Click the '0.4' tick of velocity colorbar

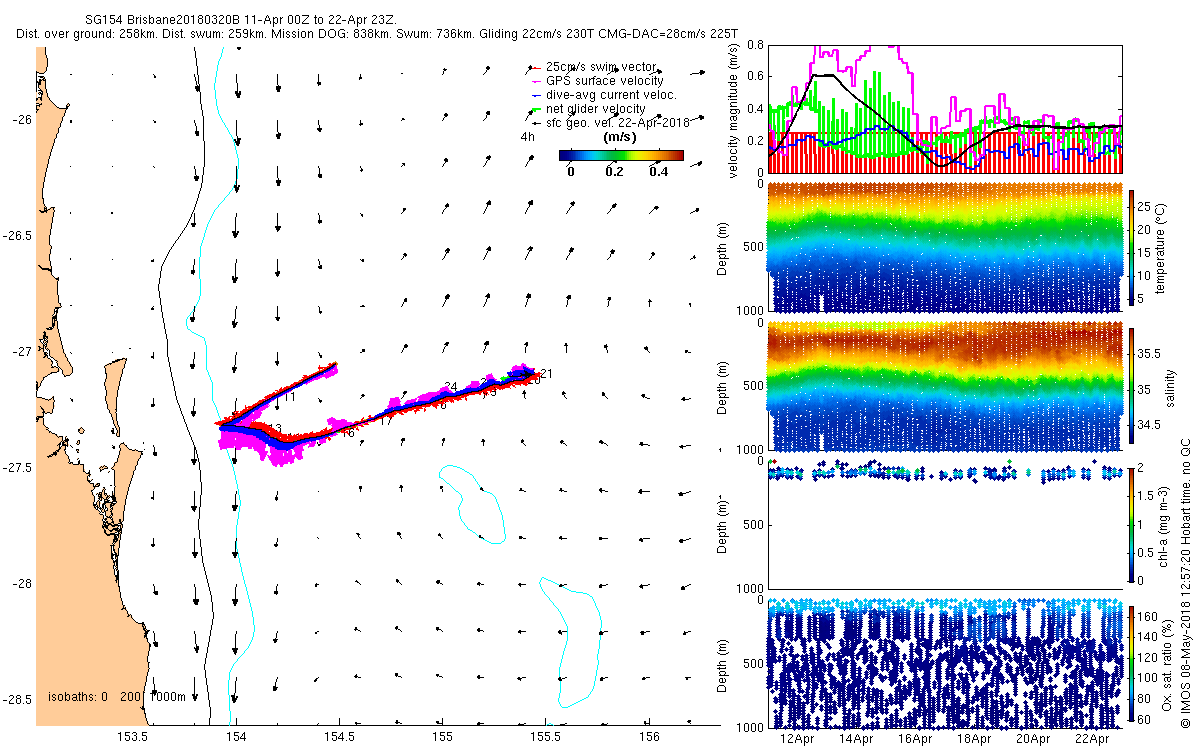pos(659,171)
